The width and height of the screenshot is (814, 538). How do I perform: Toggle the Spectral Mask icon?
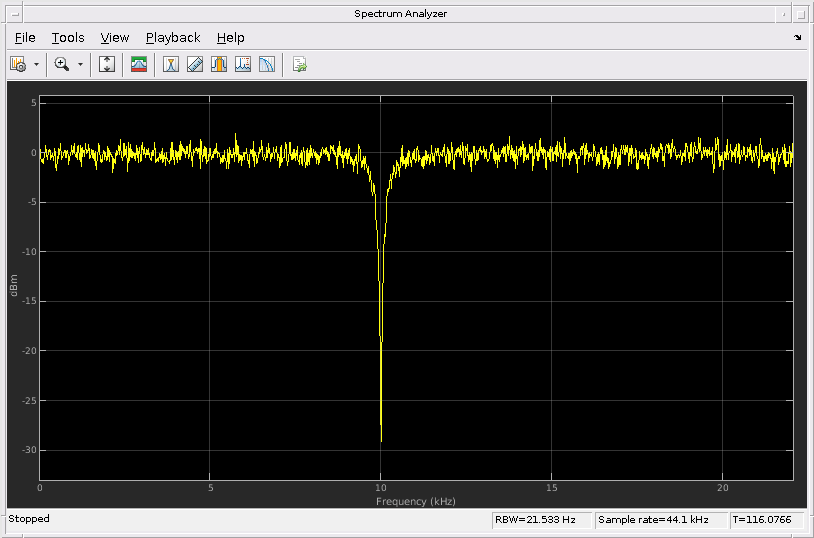[x=139, y=64]
